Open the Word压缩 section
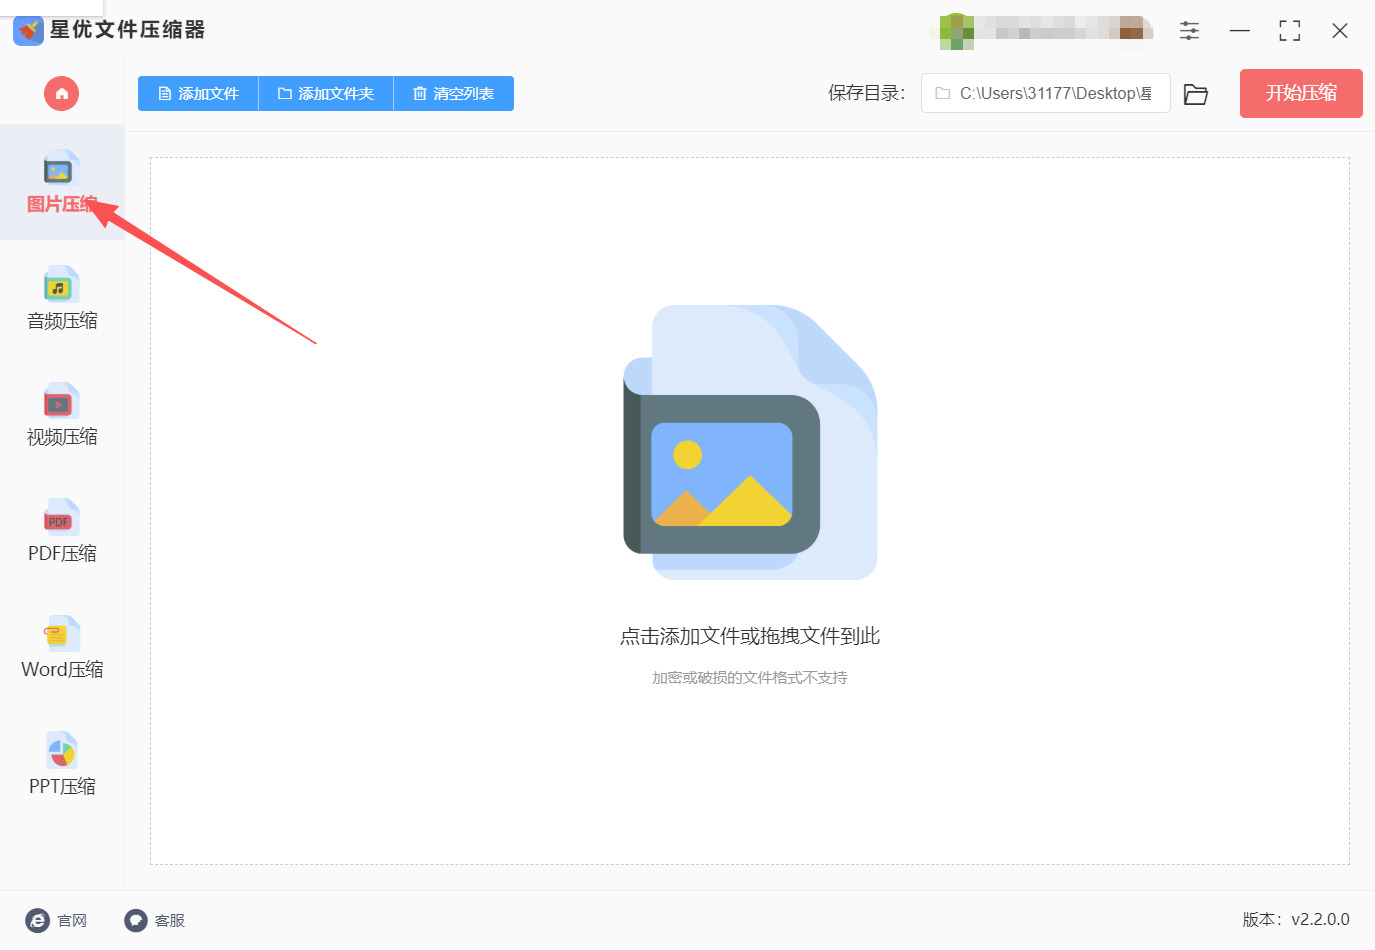This screenshot has height=950, width=1375. pos(62,647)
